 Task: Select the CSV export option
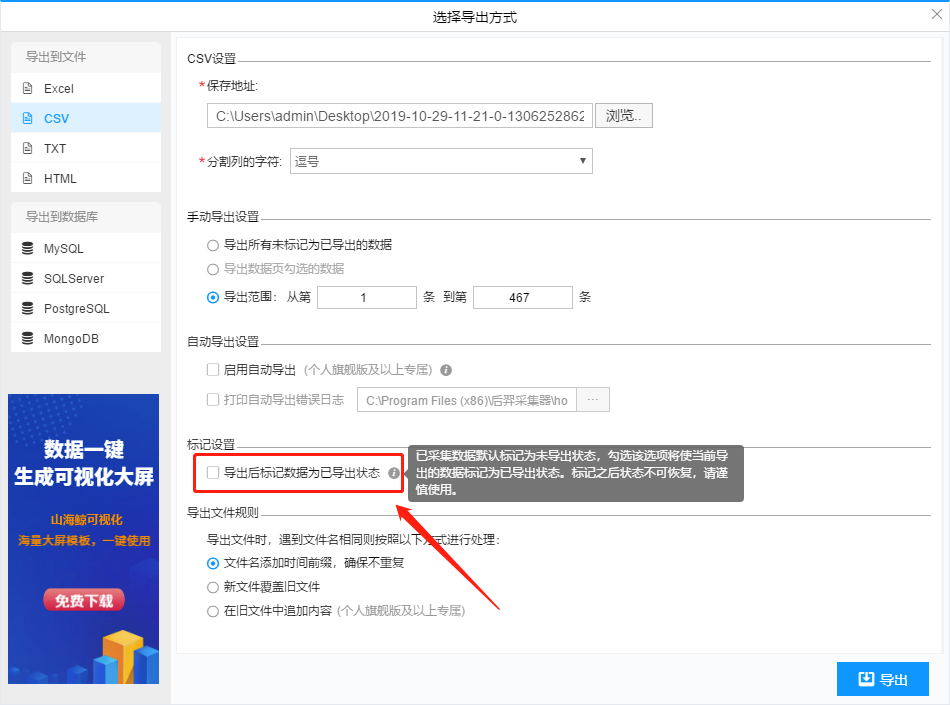coord(86,118)
